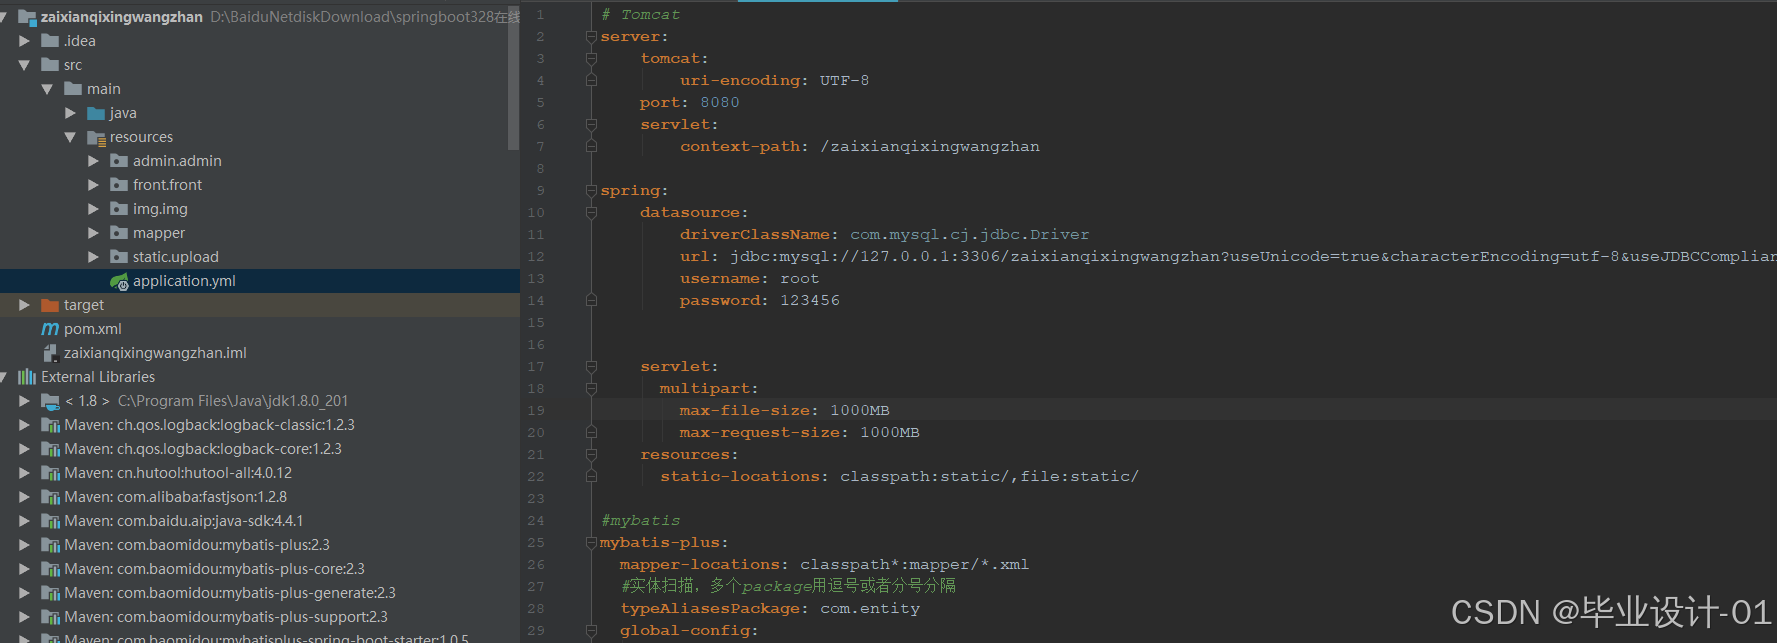Fold the multipart block in gutter
The height and width of the screenshot is (643, 1777).
point(591,389)
